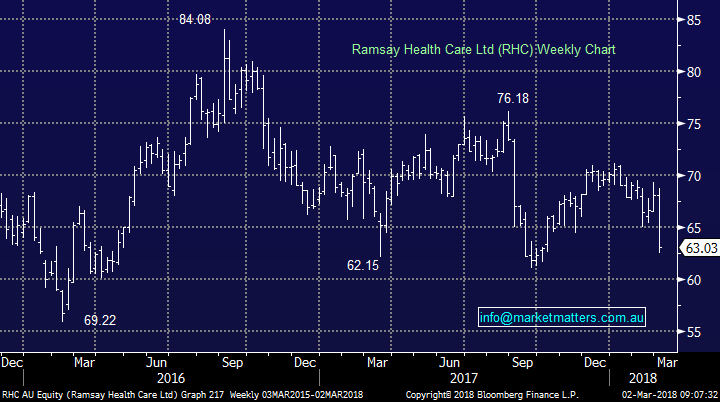Screen dimensions: 720x402
Task: Click the 2018 year label on time axis
Action: [x=643, y=378]
